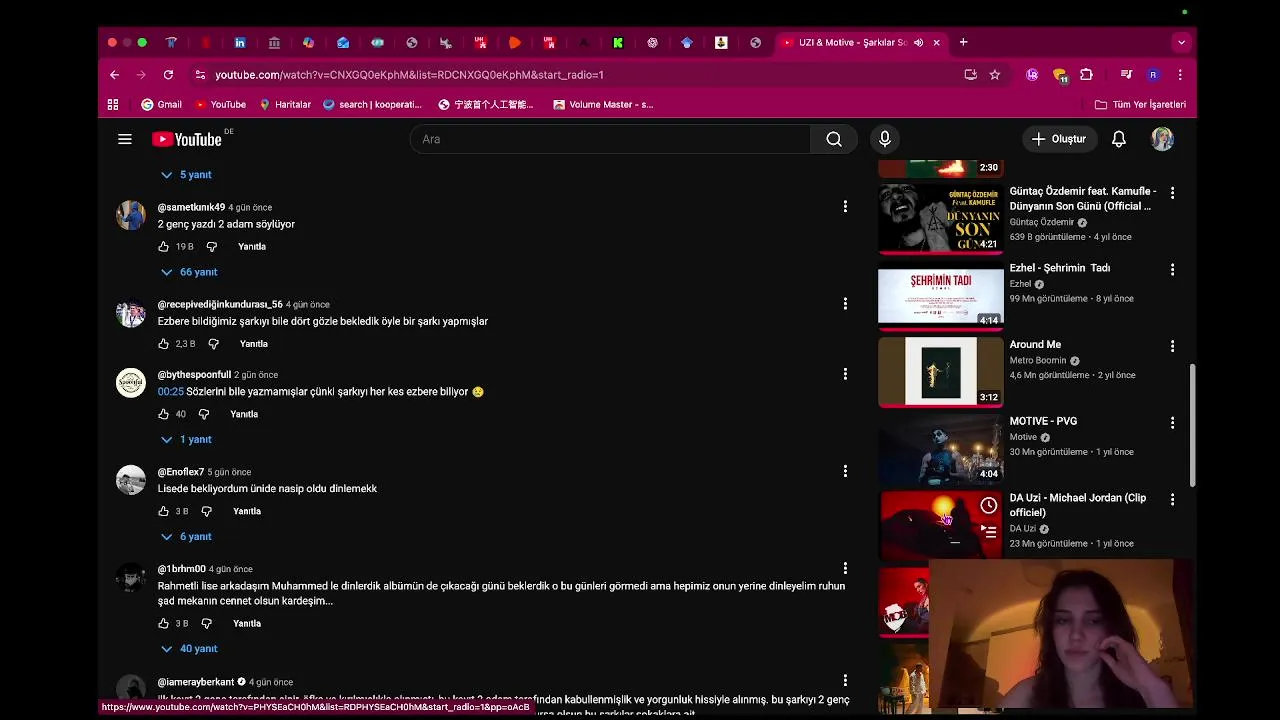Switch to the UZI & Motive tab

[x=852, y=42]
